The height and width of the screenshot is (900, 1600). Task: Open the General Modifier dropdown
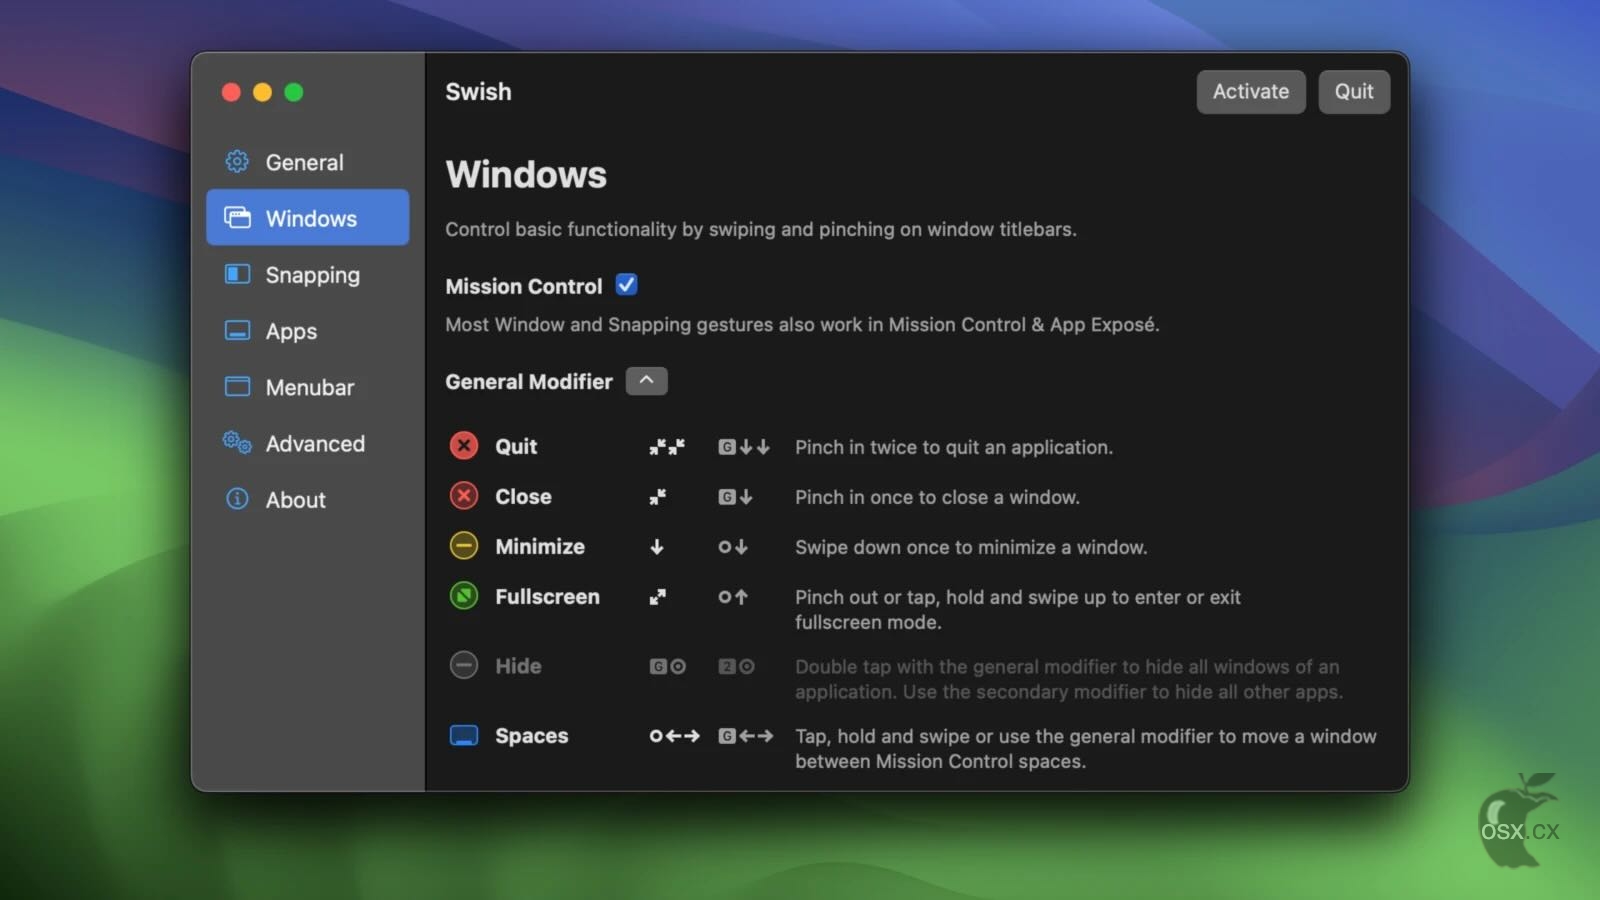point(646,381)
